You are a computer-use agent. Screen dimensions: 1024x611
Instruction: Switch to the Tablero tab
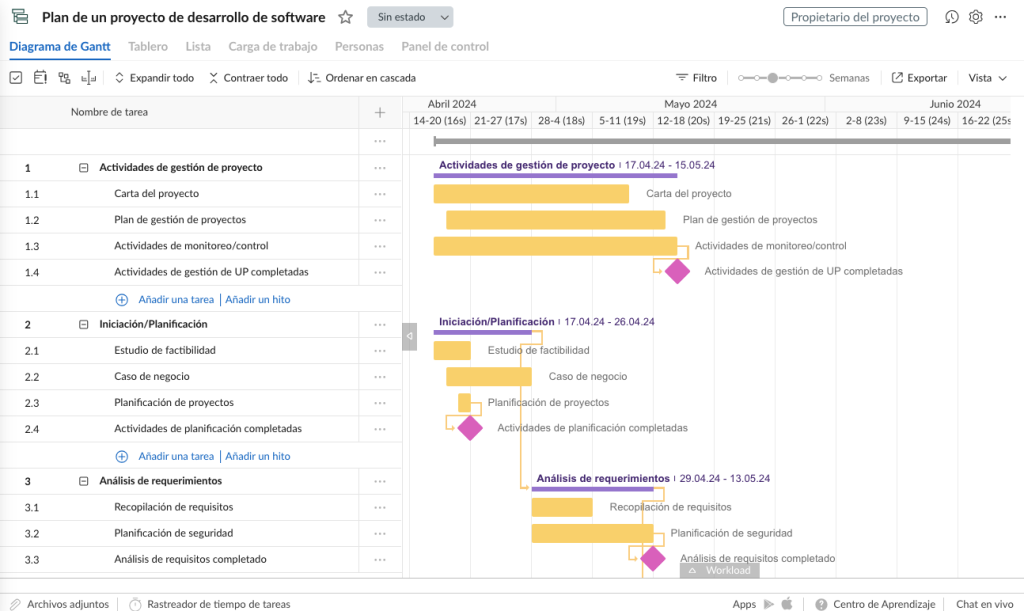pyautogui.click(x=148, y=46)
